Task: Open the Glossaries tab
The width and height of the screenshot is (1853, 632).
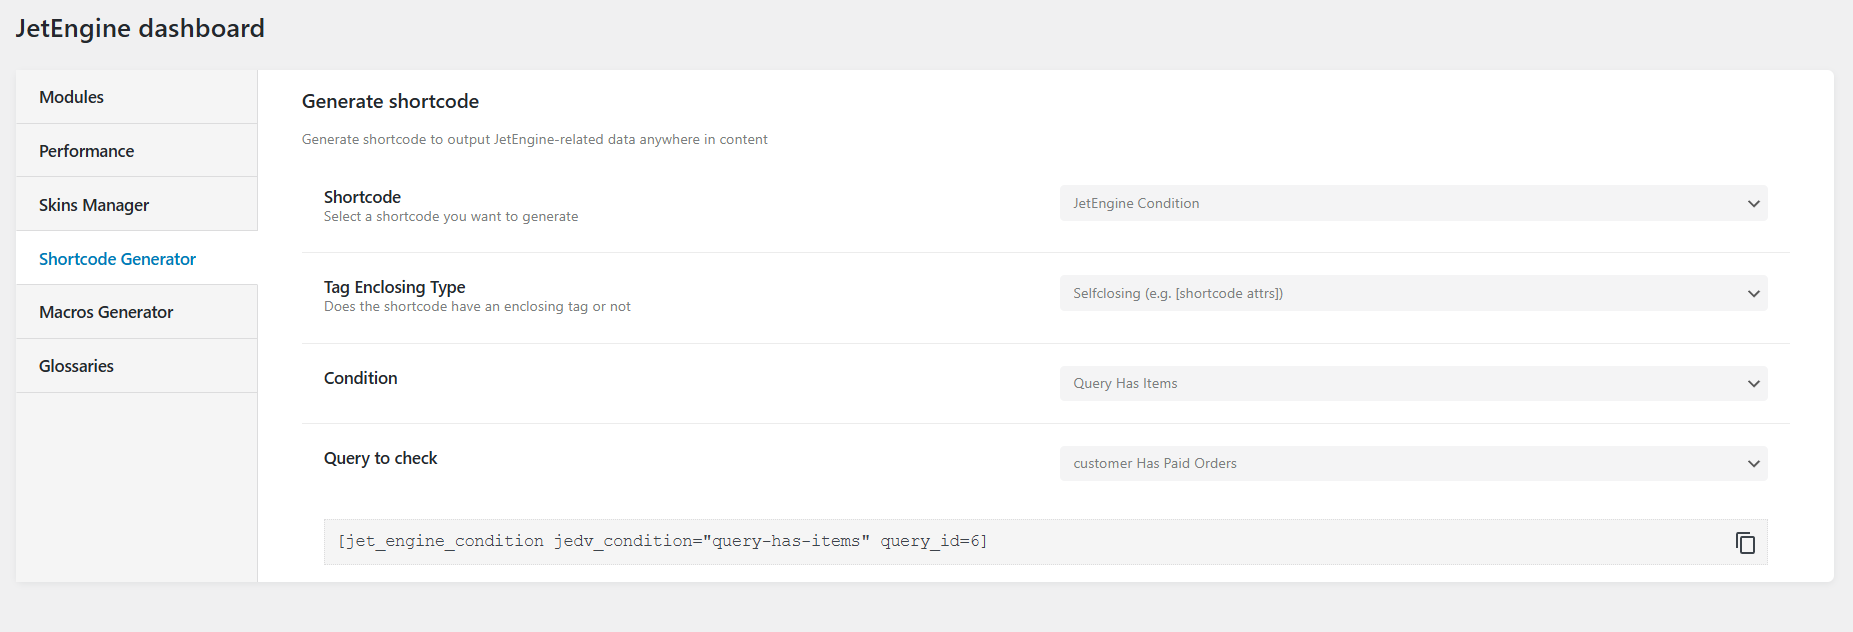Action: click(x=137, y=366)
